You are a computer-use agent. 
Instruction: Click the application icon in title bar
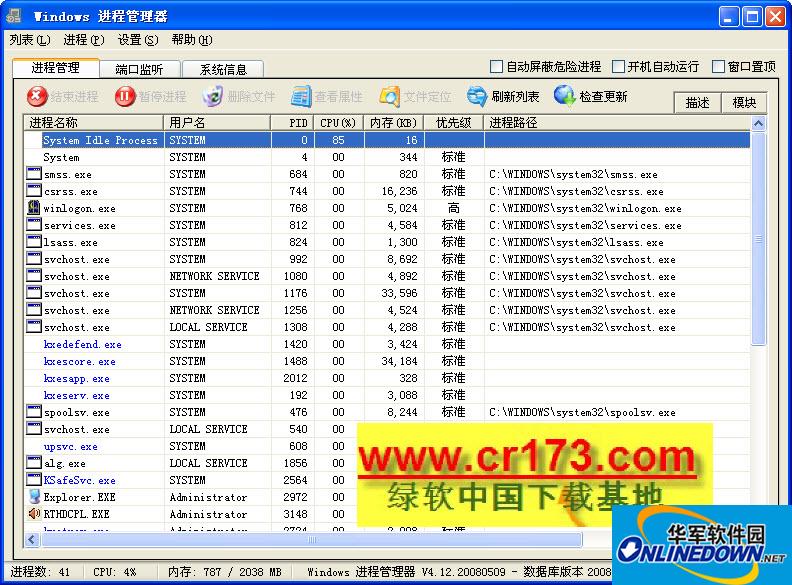[x=14, y=16]
